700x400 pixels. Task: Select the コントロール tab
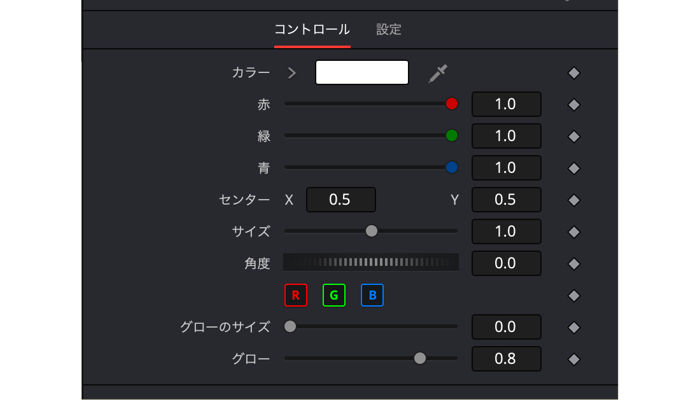[x=312, y=29]
